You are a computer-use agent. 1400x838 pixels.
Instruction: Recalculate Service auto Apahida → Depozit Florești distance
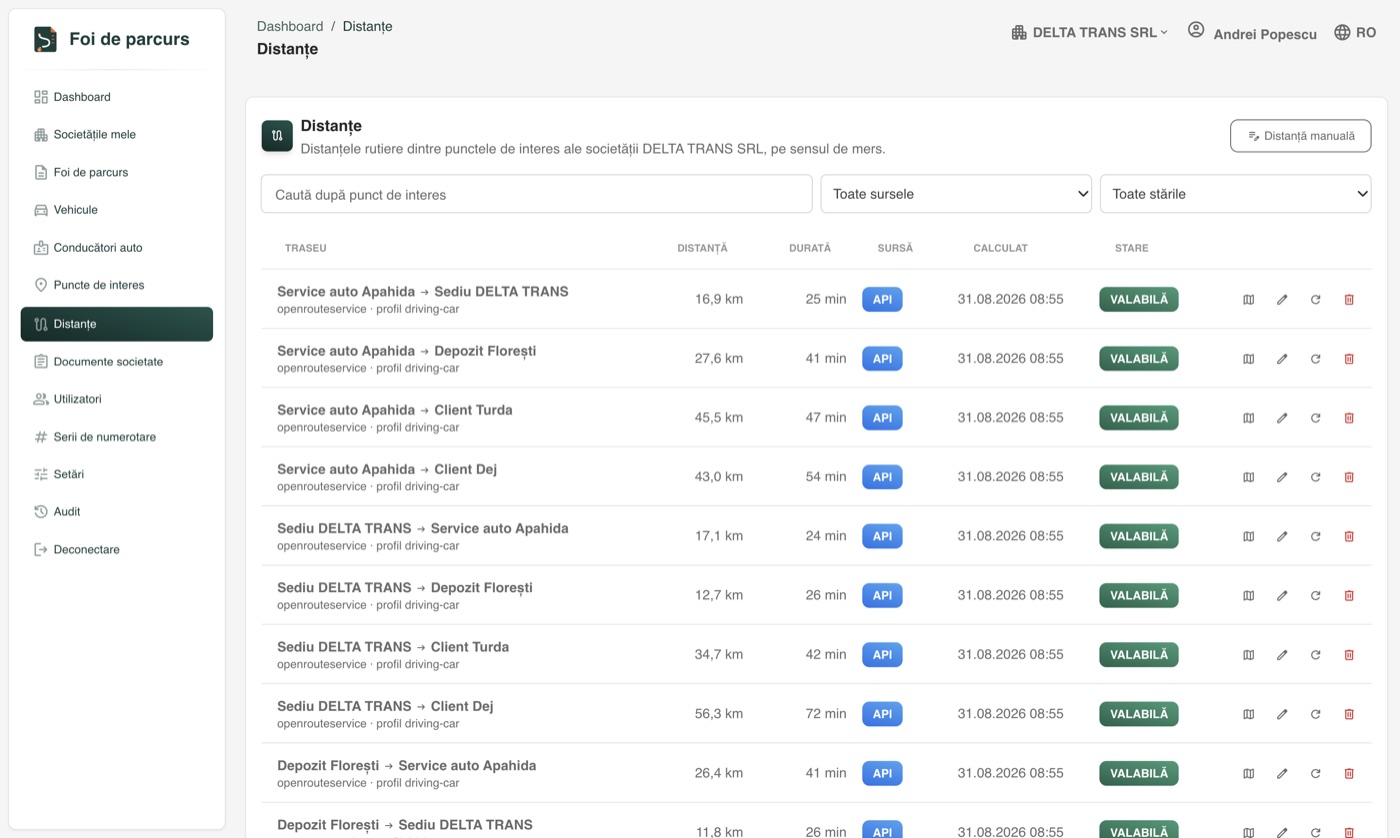(1315, 359)
